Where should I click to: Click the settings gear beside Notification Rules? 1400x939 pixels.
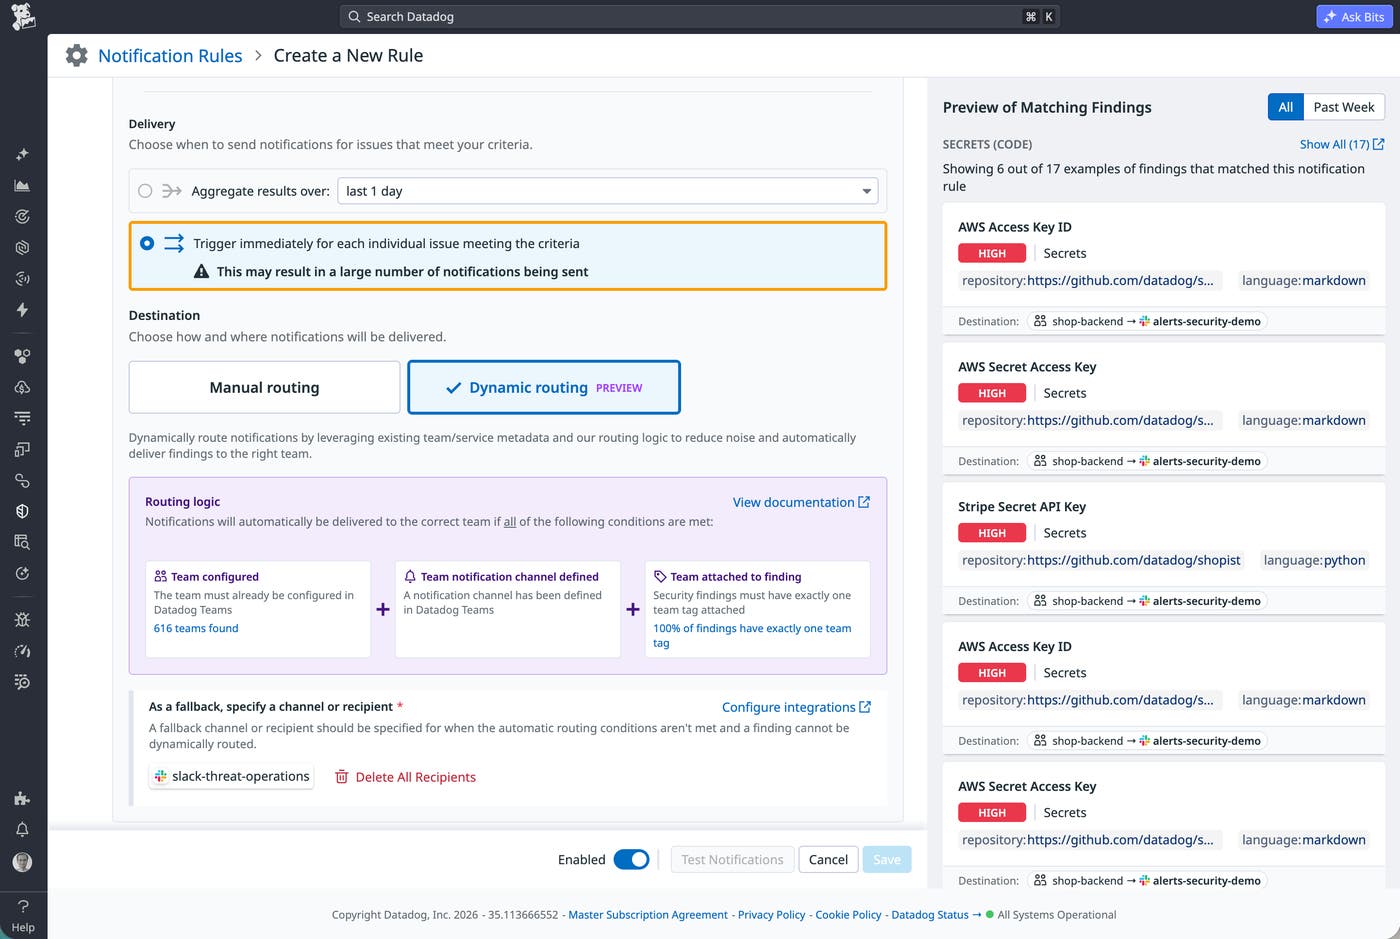[76, 56]
